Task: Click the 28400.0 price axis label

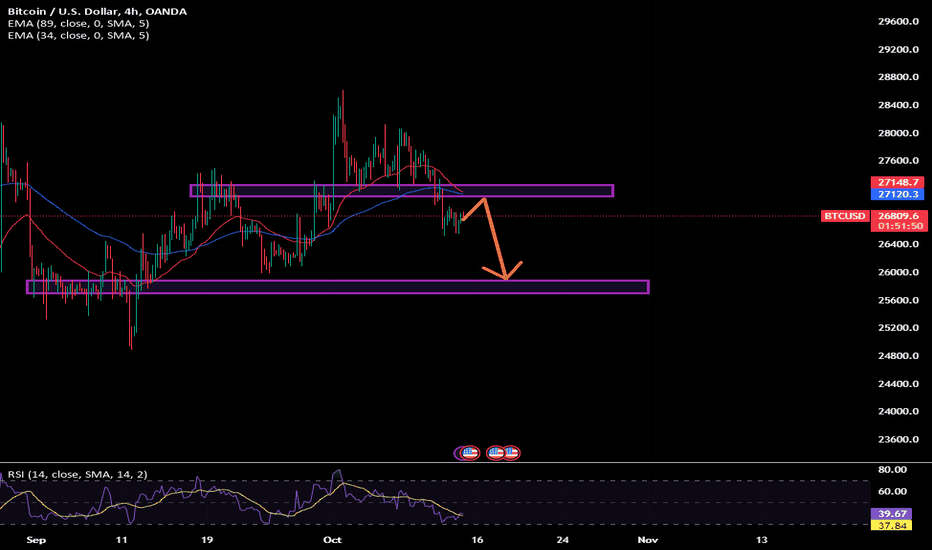Action: point(898,105)
